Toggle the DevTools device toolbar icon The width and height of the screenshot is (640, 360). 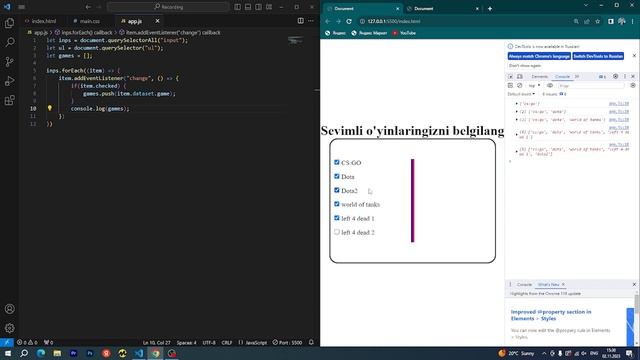520,76
